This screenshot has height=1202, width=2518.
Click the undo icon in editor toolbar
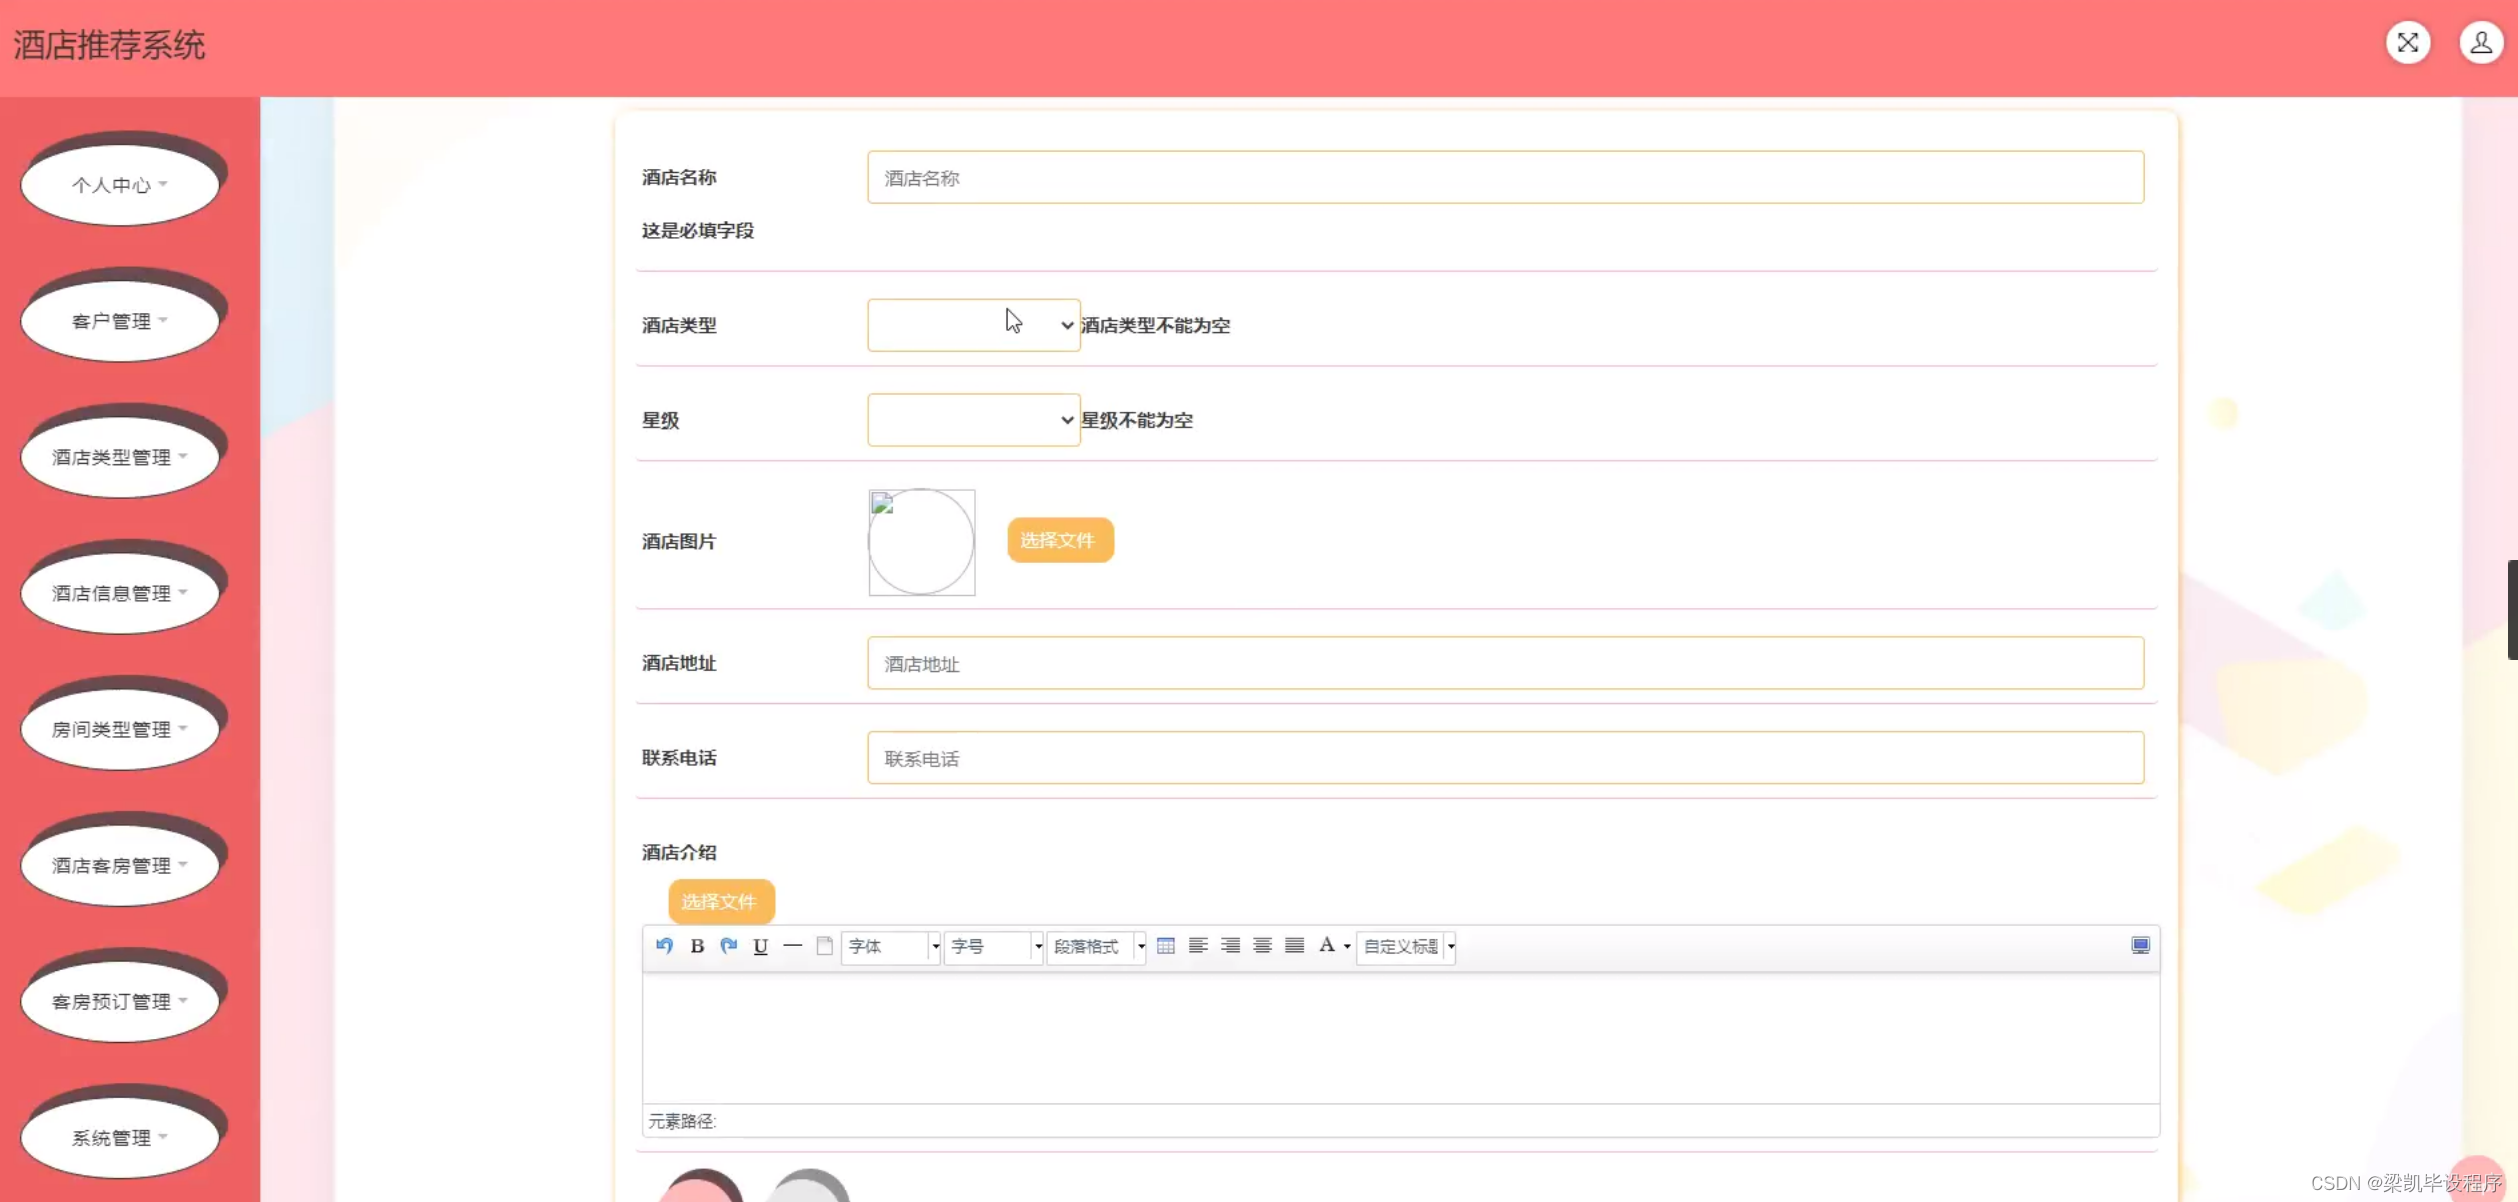[x=664, y=946]
